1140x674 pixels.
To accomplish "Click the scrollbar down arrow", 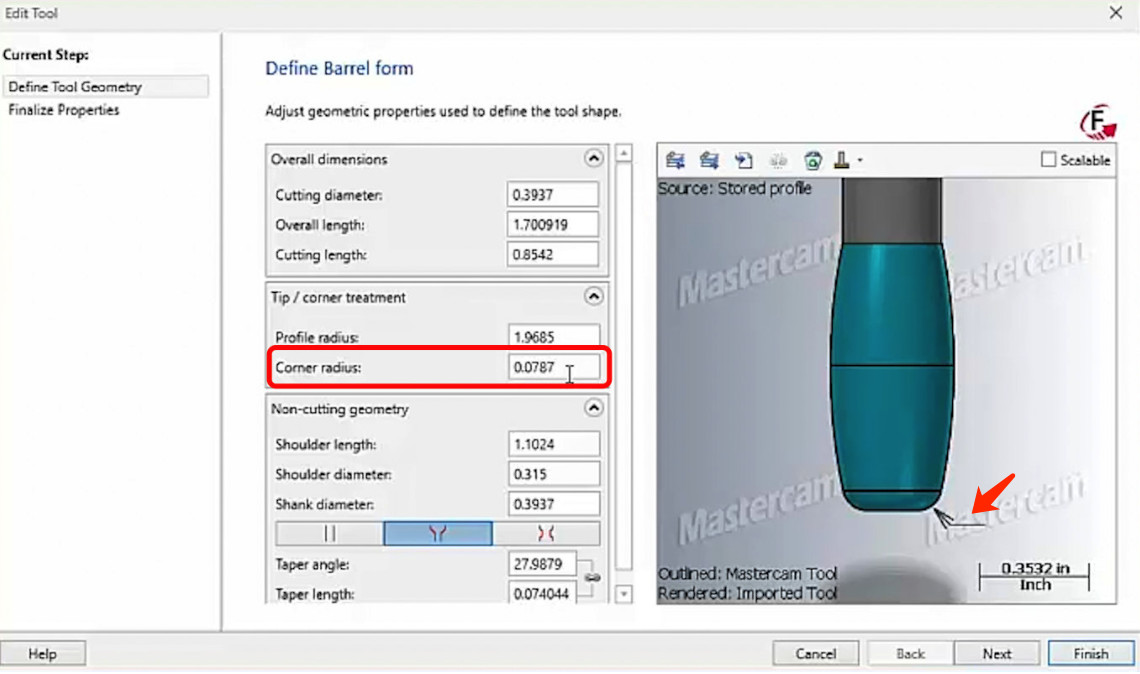I will pos(624,594).
